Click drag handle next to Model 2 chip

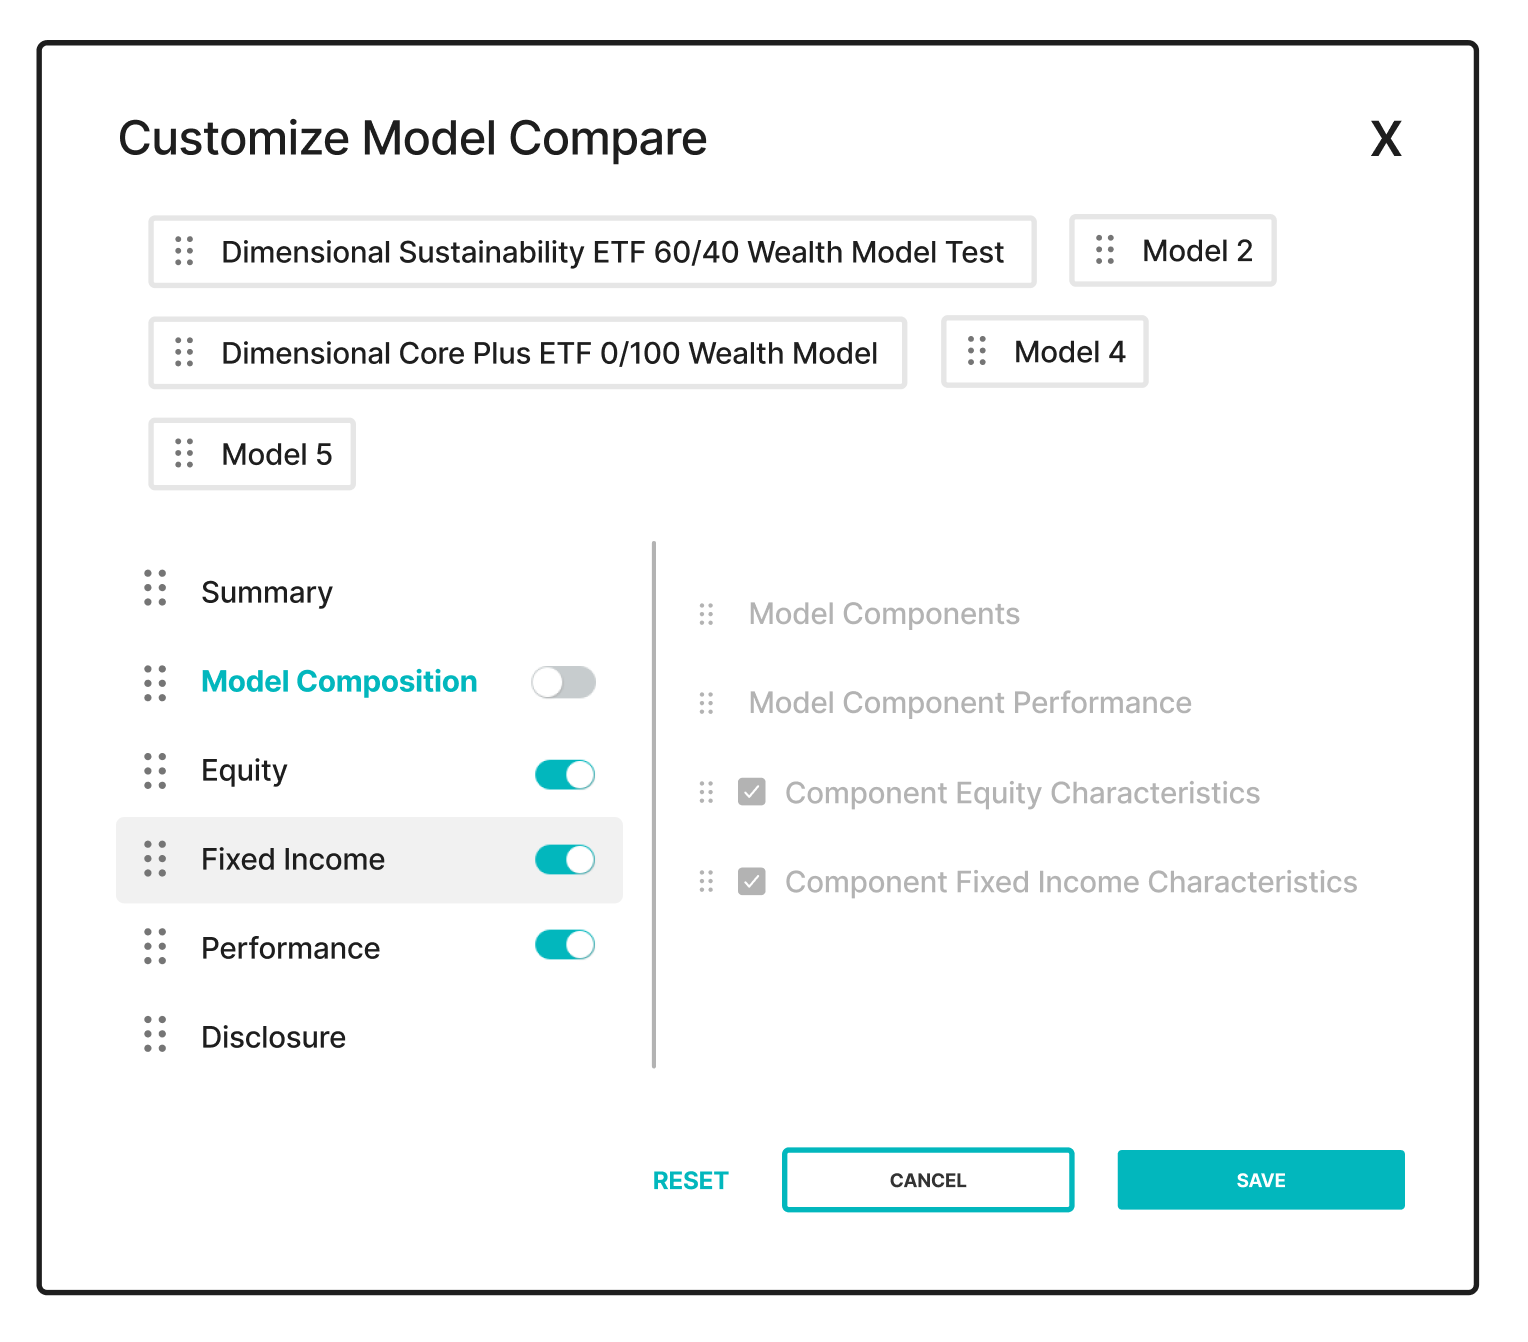point(1105,250)
